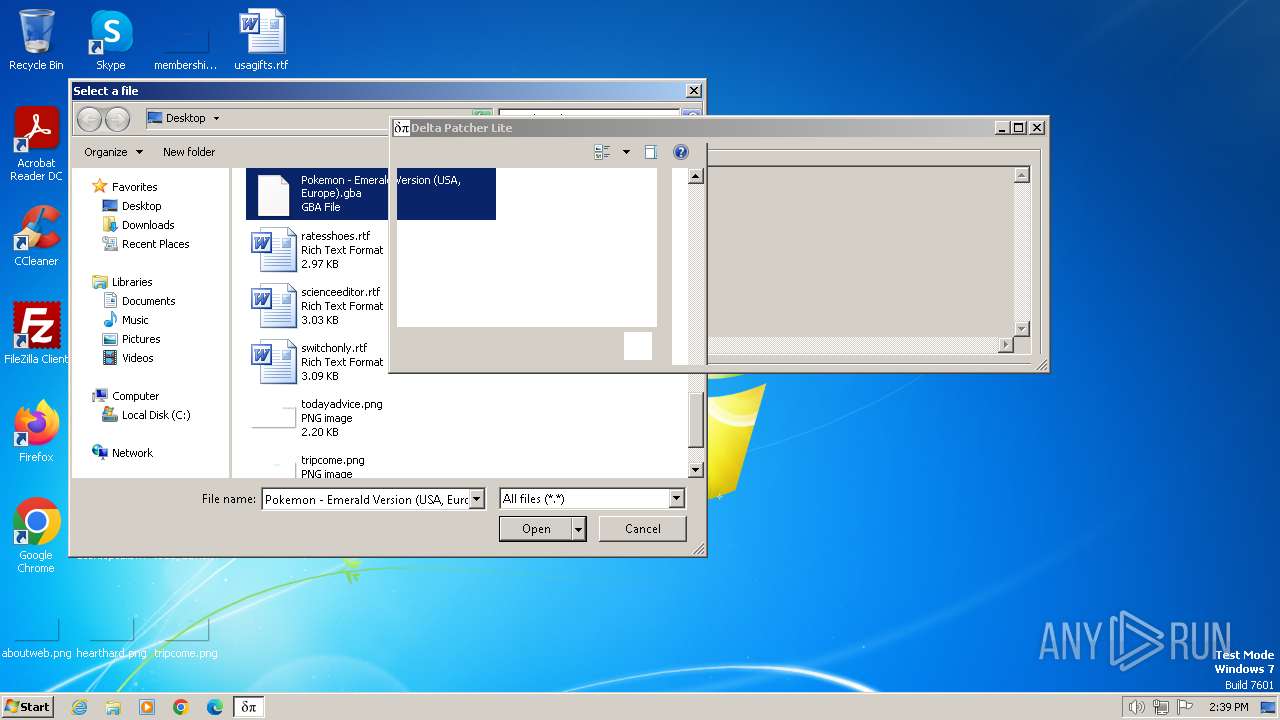This screenshot has height=720, width=1280.
Task: Toggle the preview pane icon
Action: point(650,152)
